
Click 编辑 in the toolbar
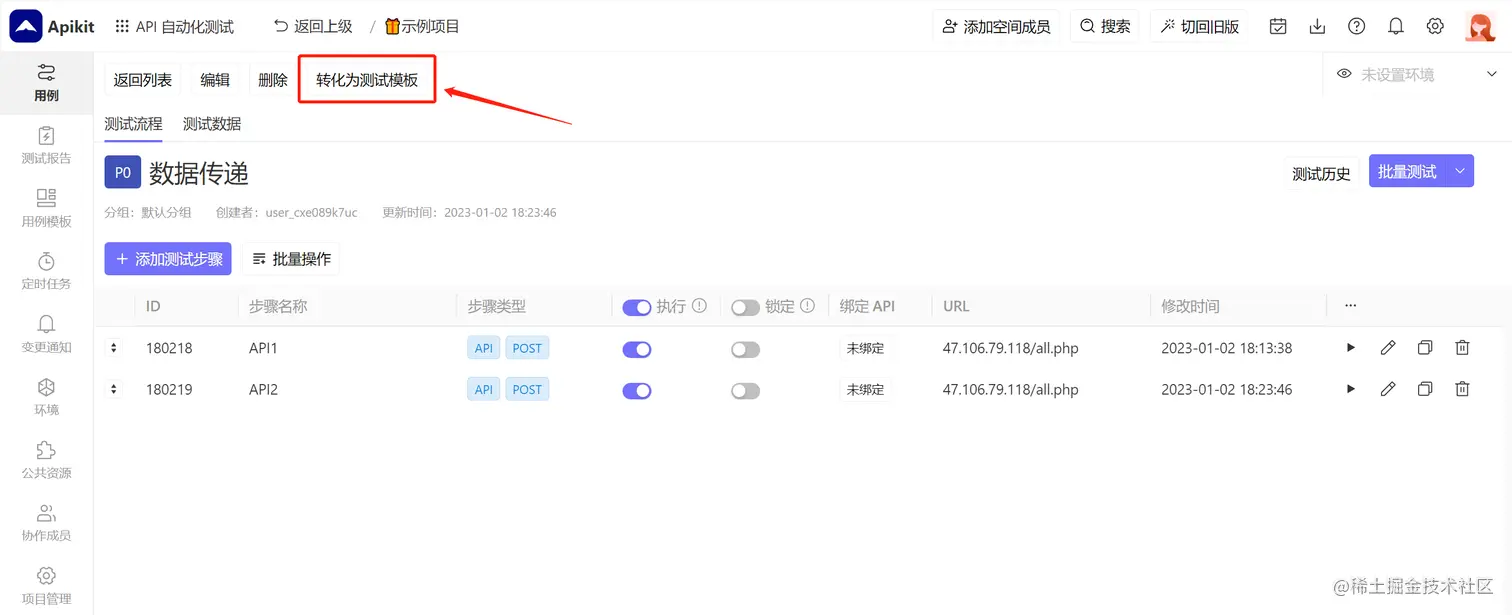click(215, 80)
